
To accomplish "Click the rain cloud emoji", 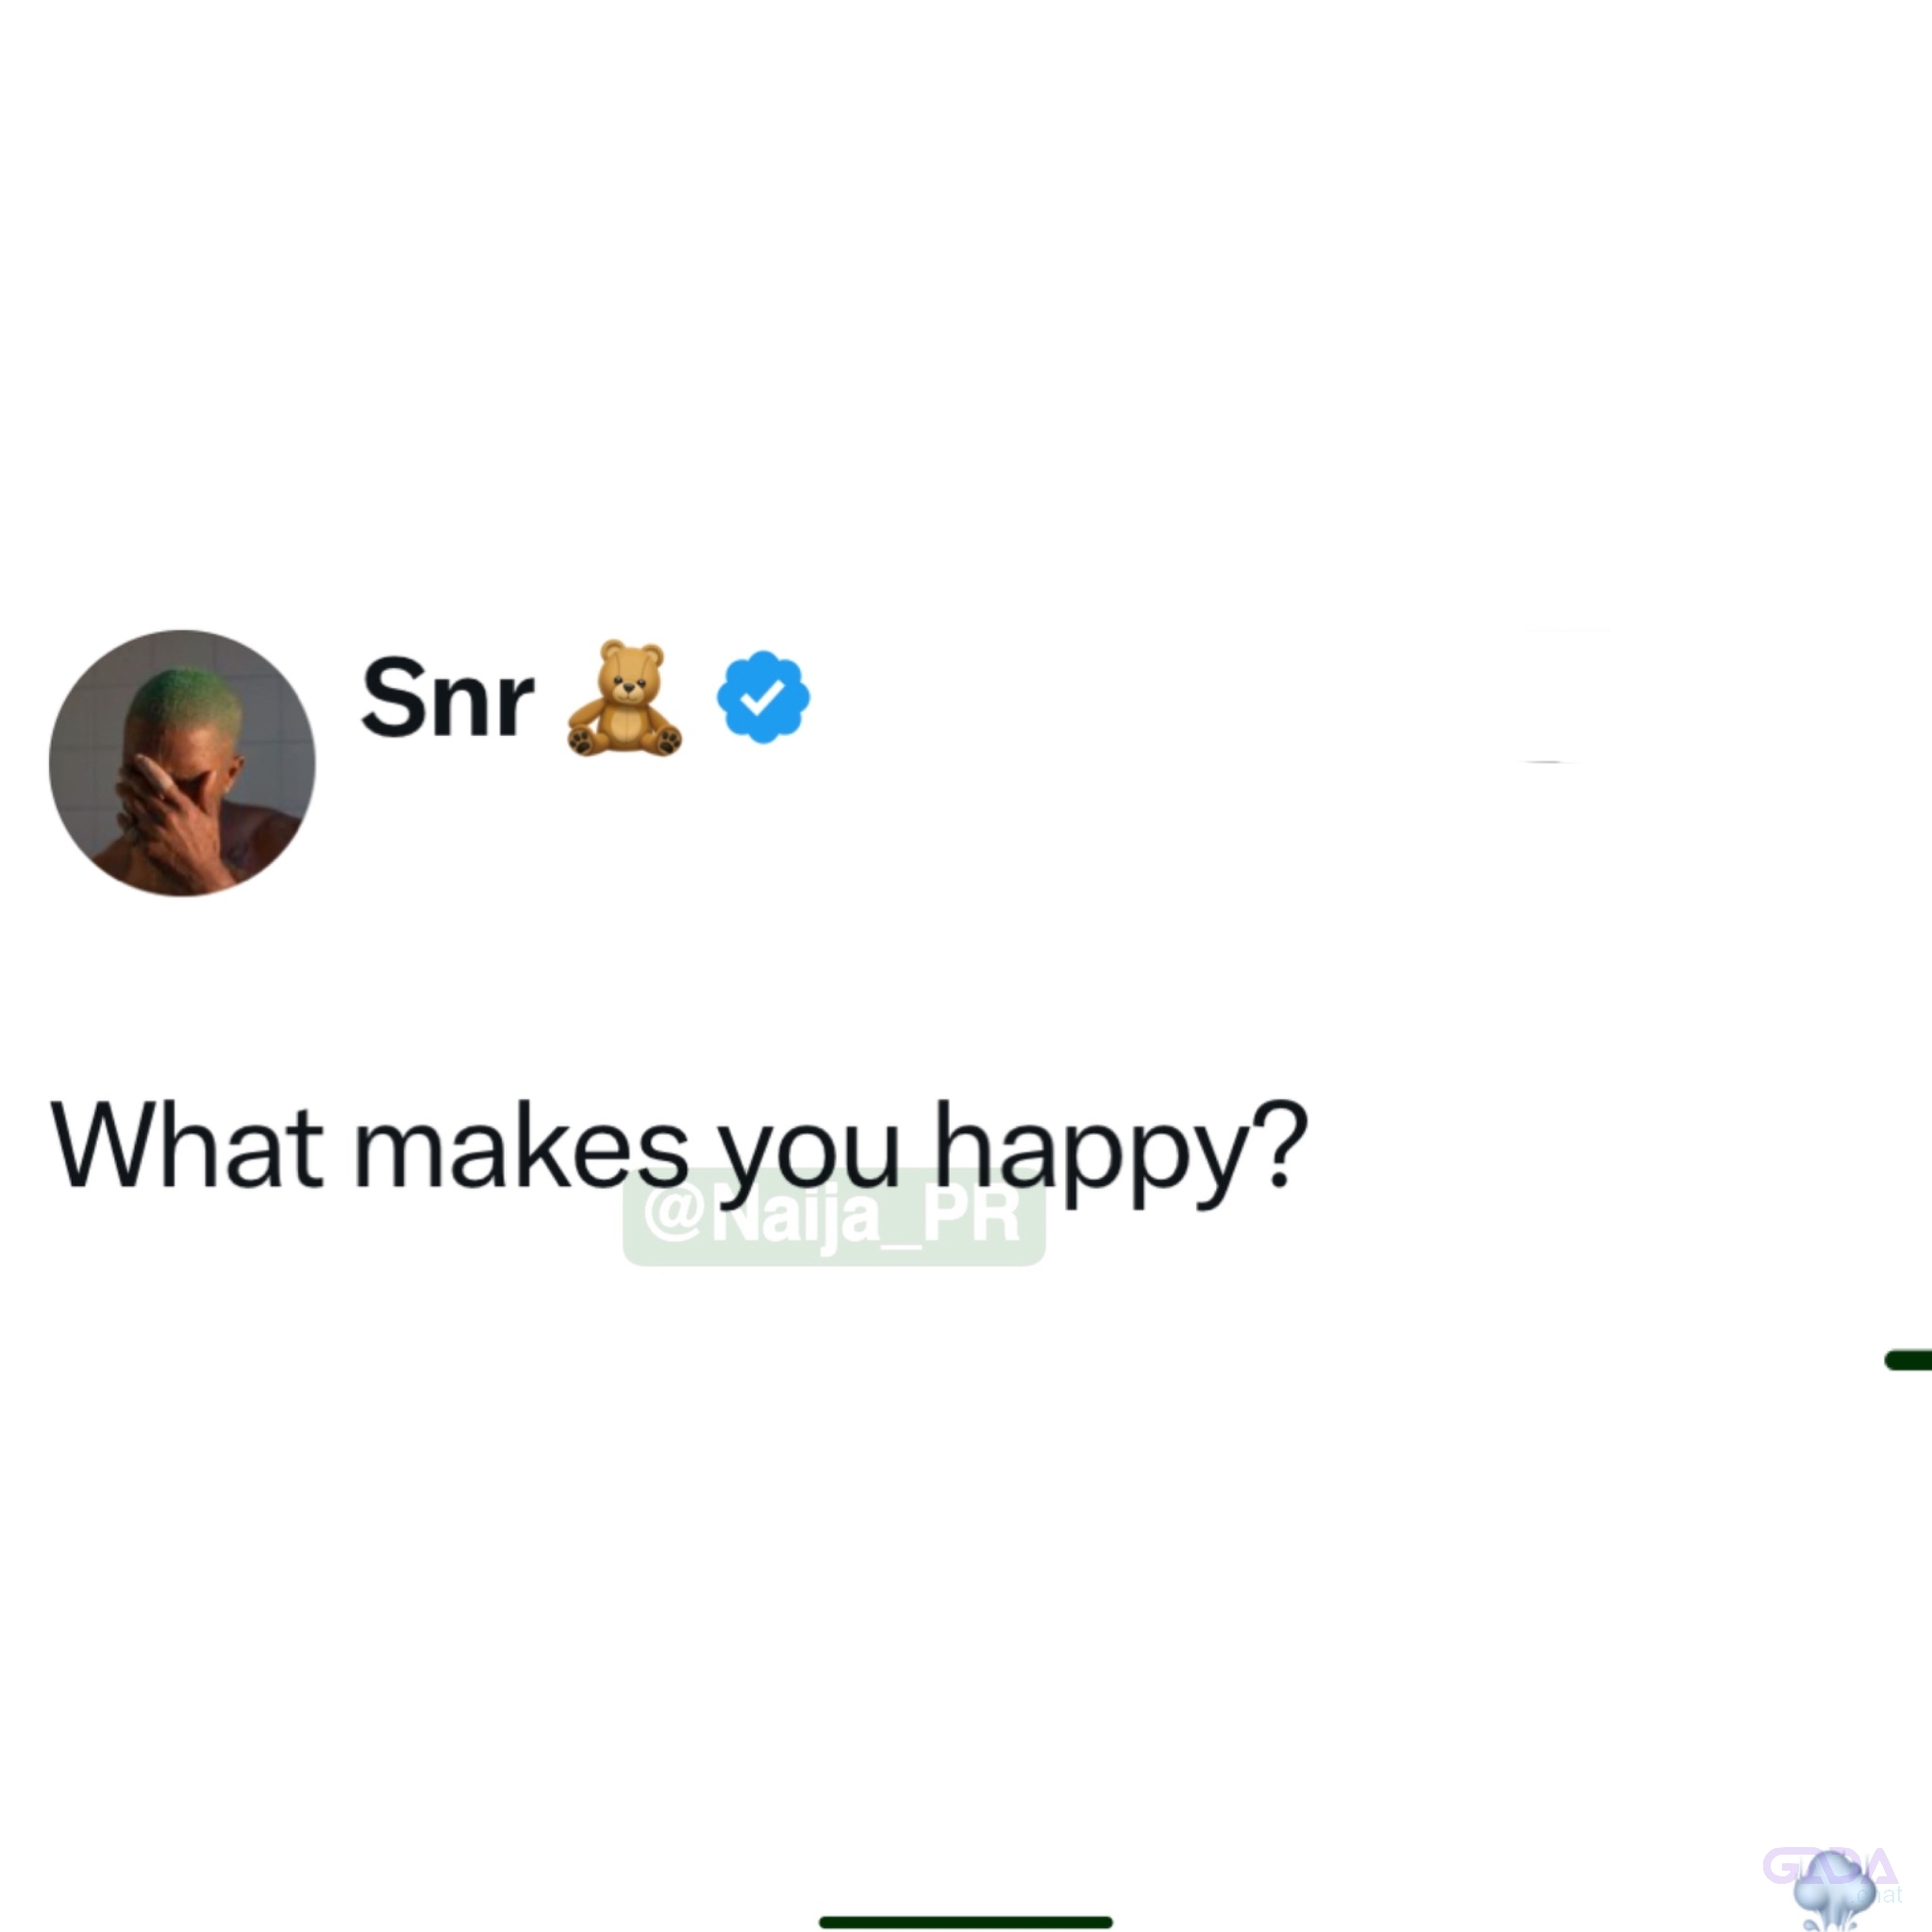I will [x=1834, y=1891].
